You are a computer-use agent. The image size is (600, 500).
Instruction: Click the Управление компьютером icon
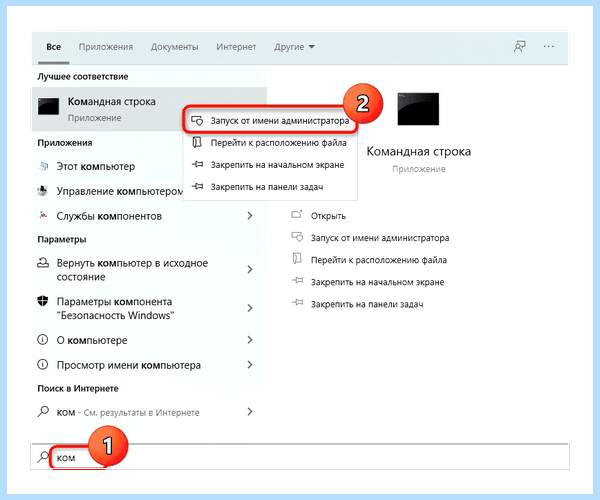pos(43,191)
